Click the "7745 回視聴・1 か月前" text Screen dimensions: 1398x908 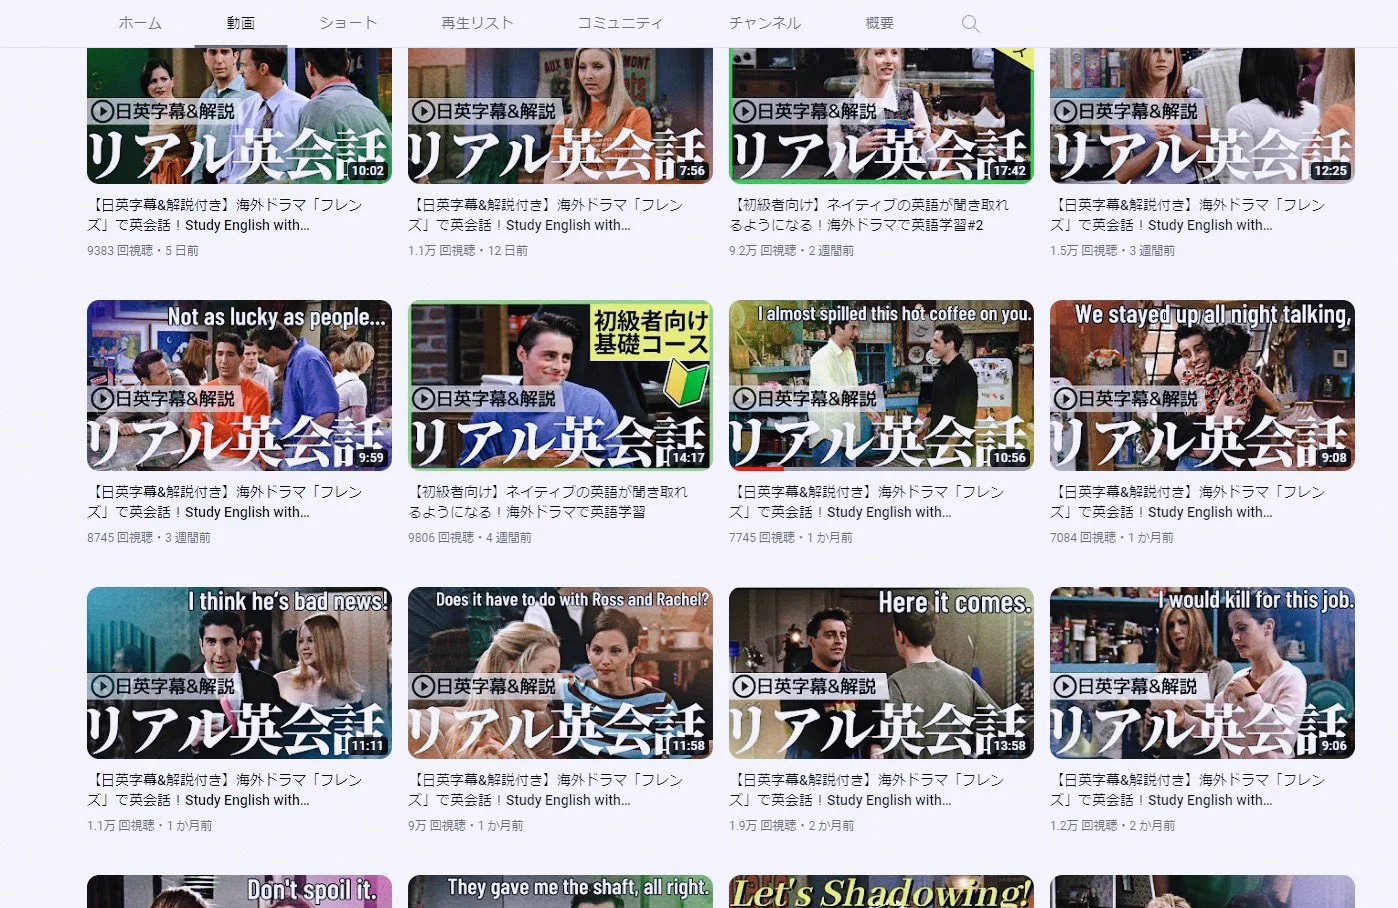[x=791, y=538]
